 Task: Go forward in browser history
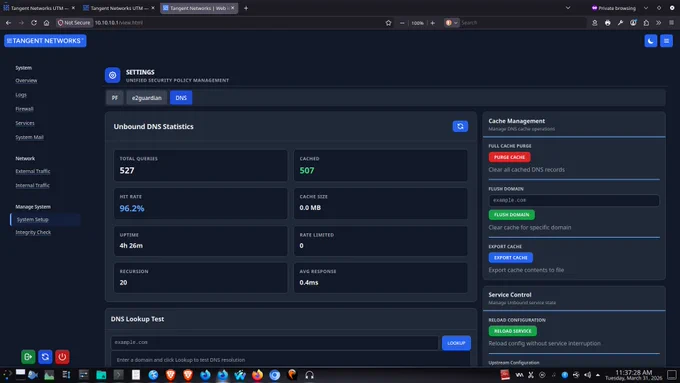[x=21, y=23]
